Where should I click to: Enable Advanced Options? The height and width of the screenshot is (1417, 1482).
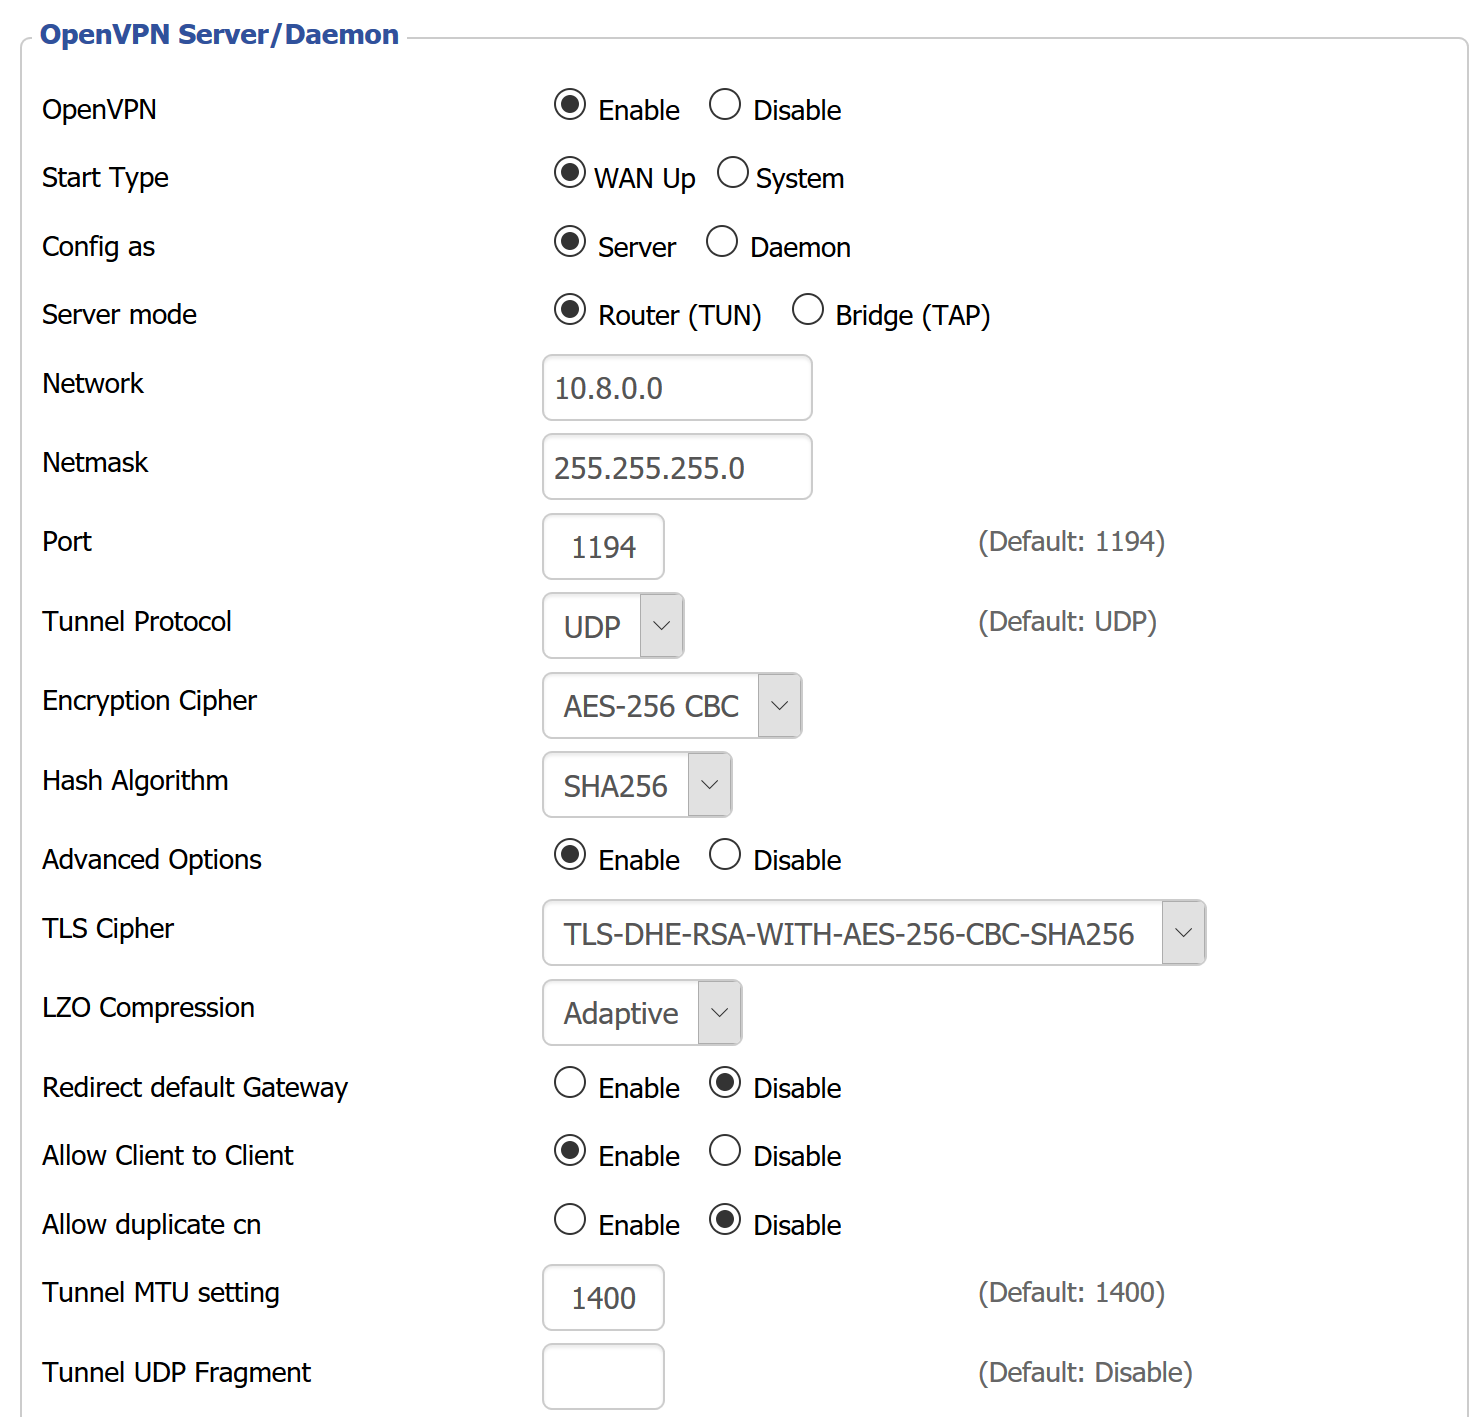pos(570,855)
